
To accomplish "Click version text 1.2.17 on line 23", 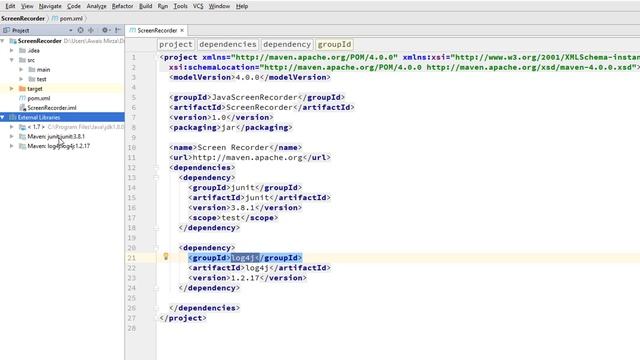I will [x=245, y=278].
